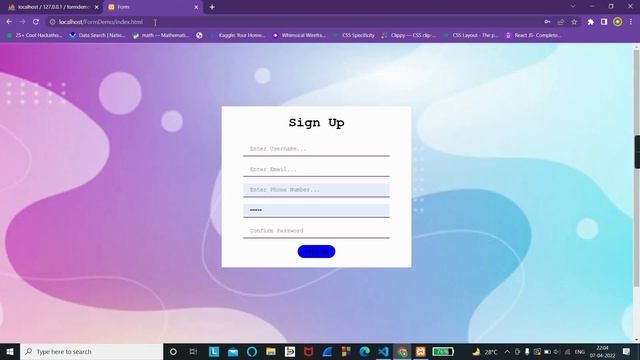Click the ENG language indicator

coord(580,352)
